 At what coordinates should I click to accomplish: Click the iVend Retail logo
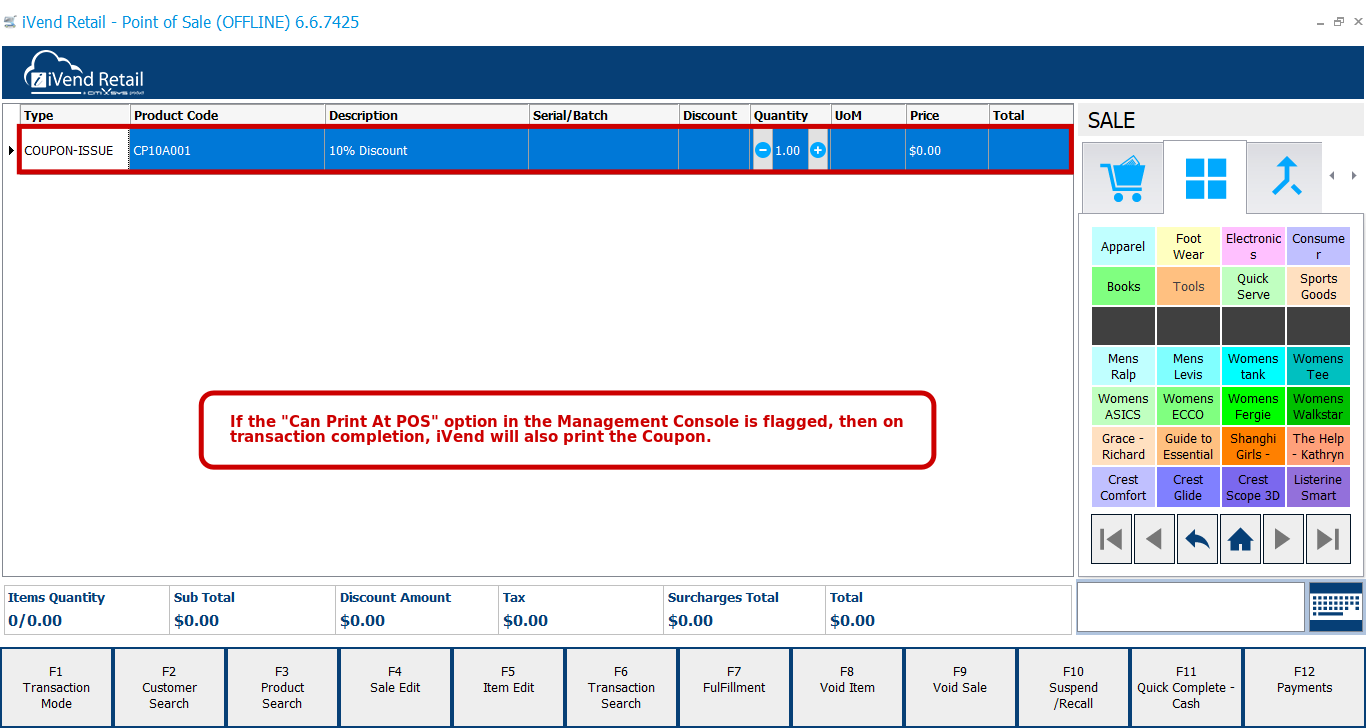click(86, 72)
